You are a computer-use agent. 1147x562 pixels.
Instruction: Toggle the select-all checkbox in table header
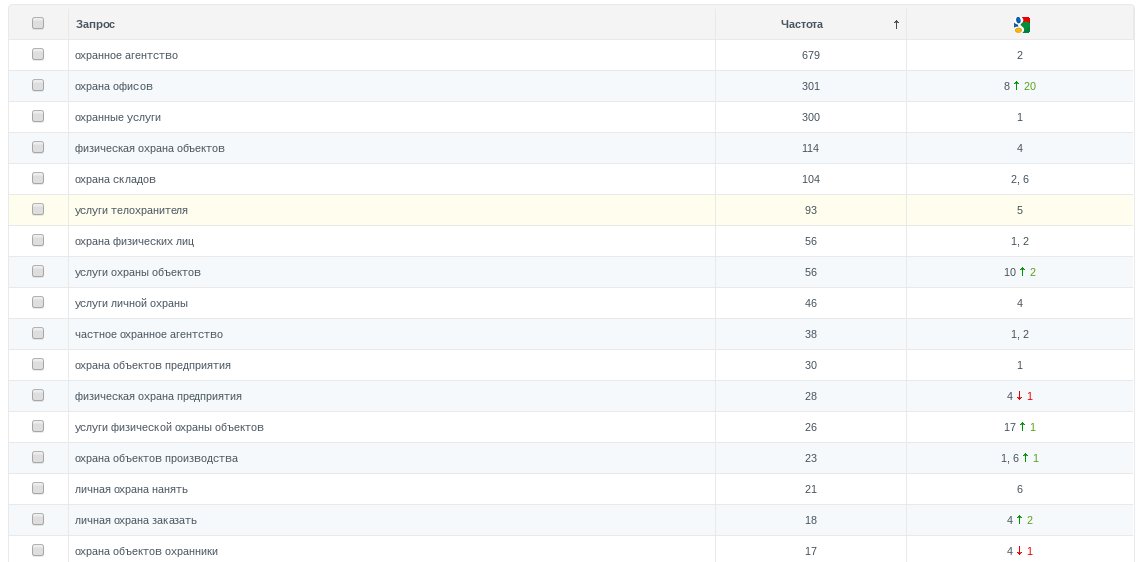pos(38,23)
